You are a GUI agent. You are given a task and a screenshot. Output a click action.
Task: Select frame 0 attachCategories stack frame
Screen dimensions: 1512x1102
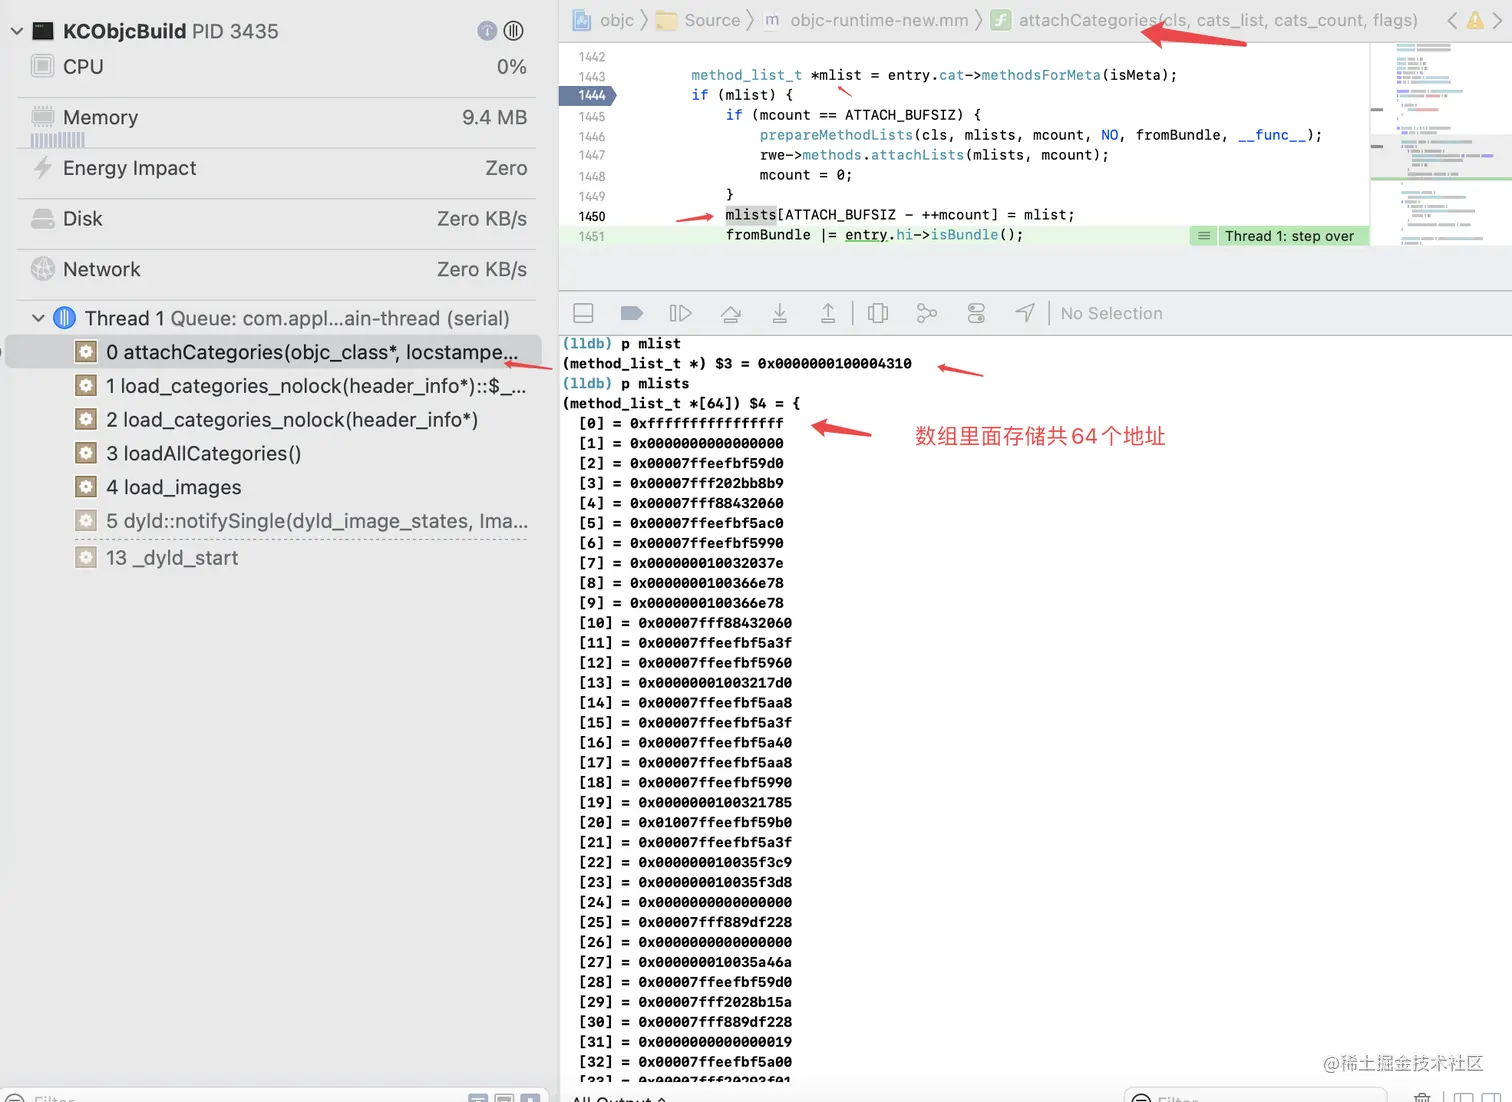click(274, 352)
